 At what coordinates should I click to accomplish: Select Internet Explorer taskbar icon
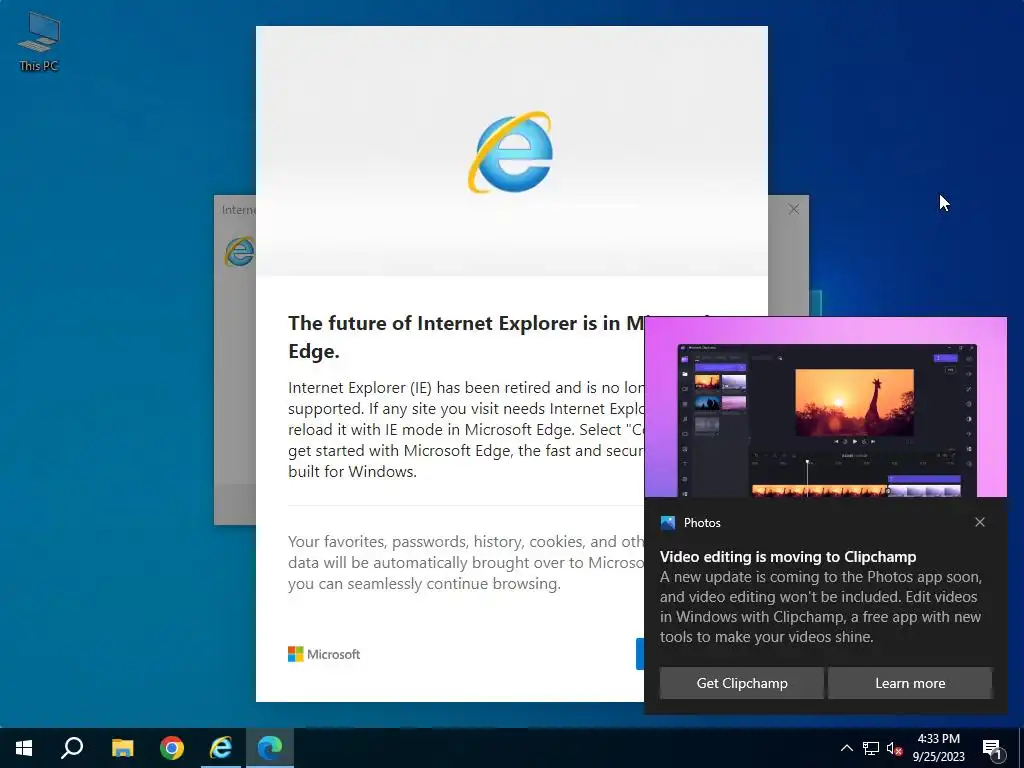(x=221, y=748)
